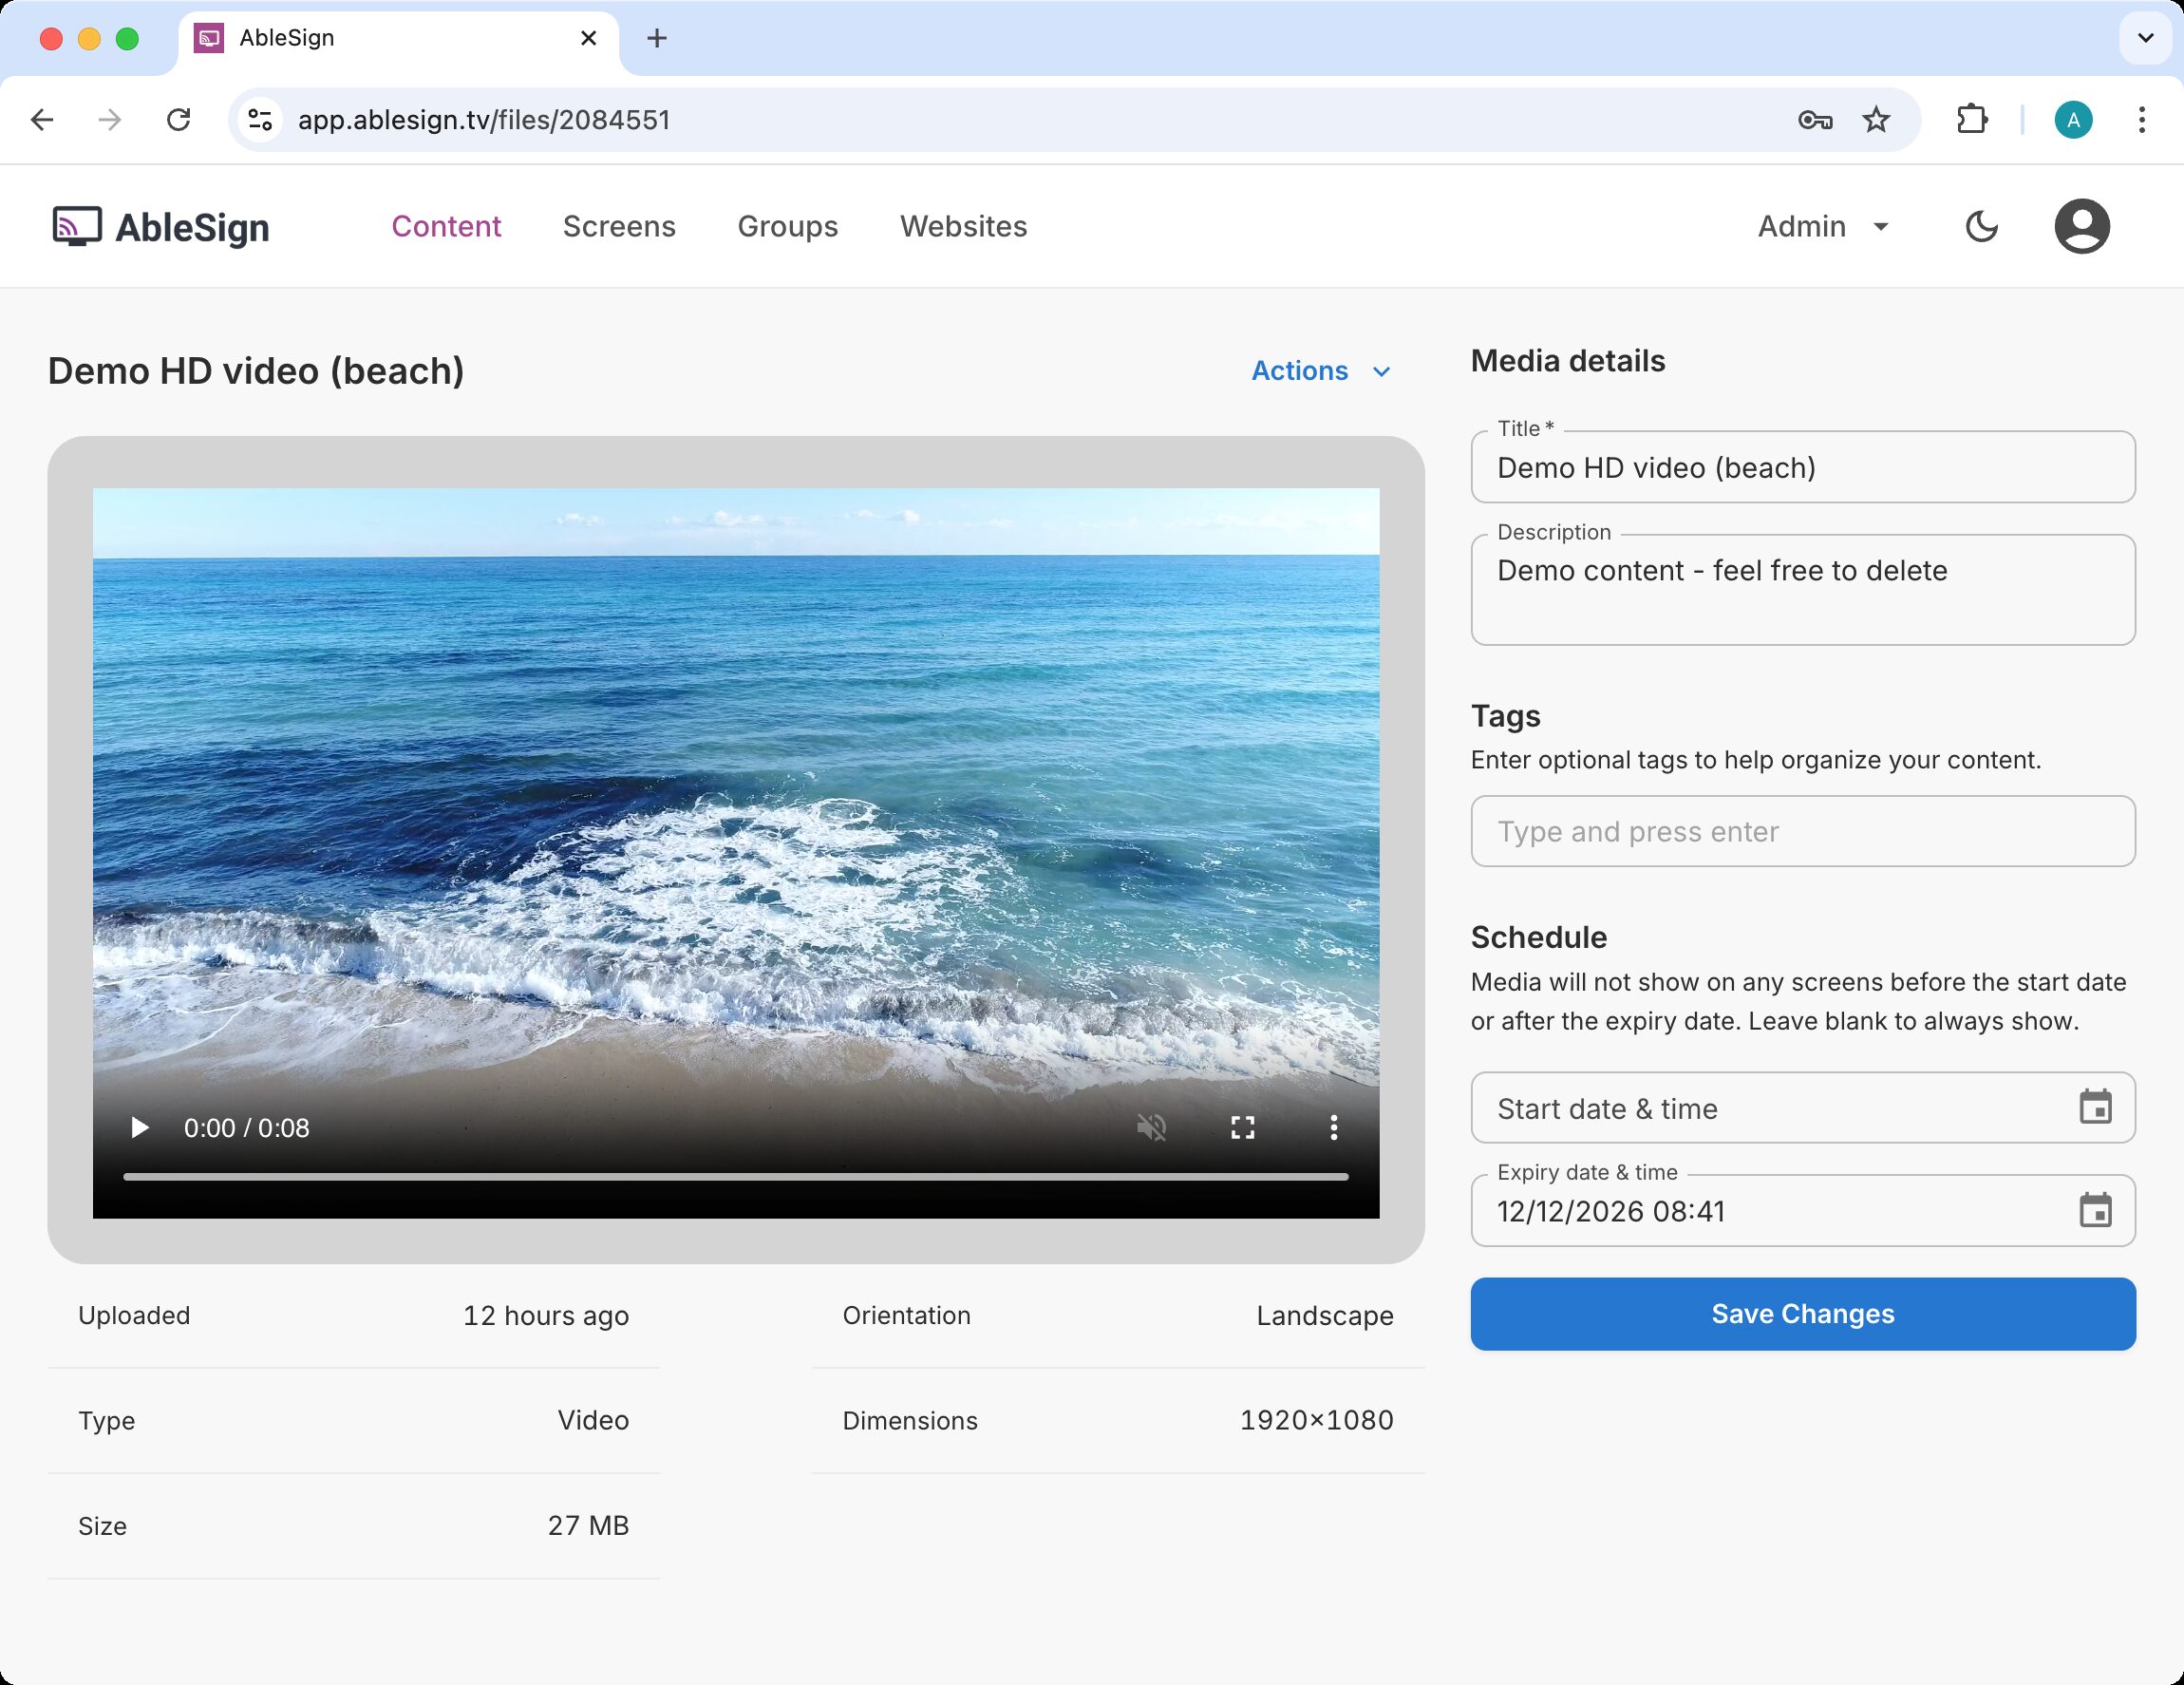Open the video player options menu

[x=1333, y=1128]
